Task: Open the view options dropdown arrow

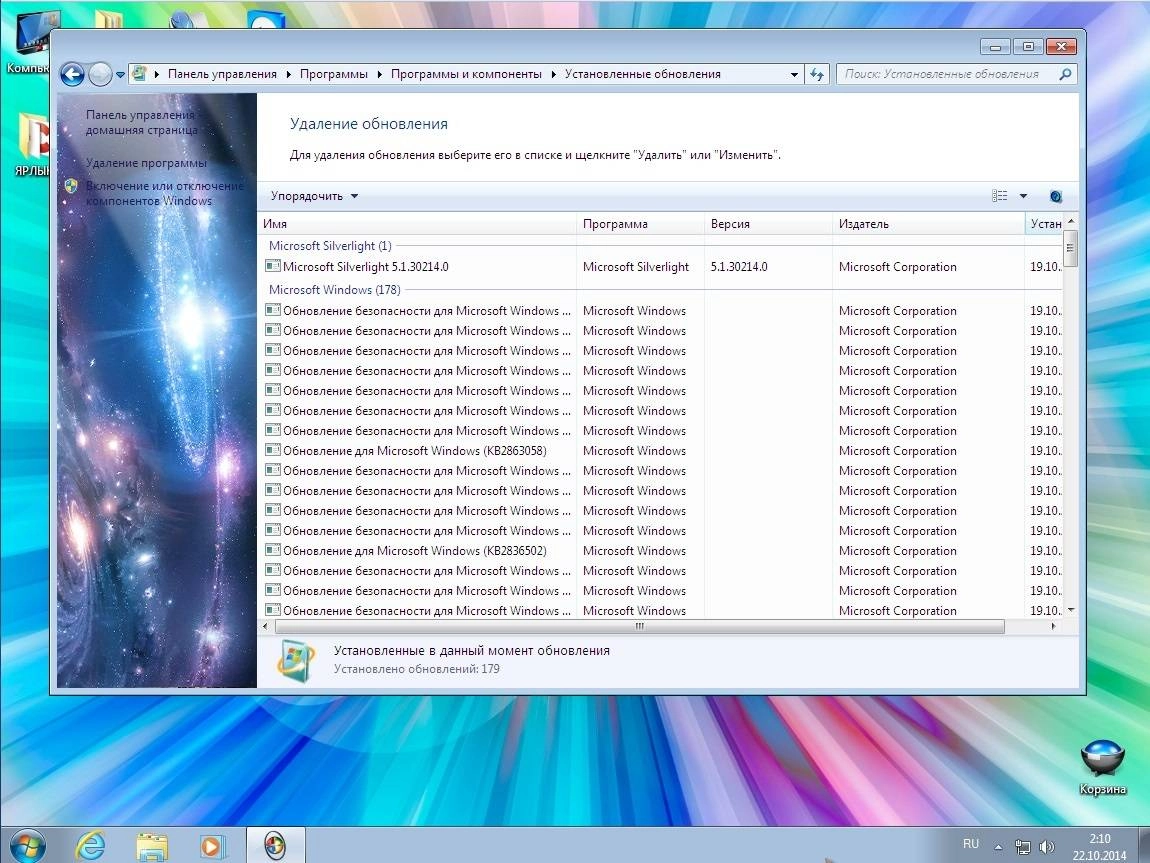Action: click(1023, 196)
